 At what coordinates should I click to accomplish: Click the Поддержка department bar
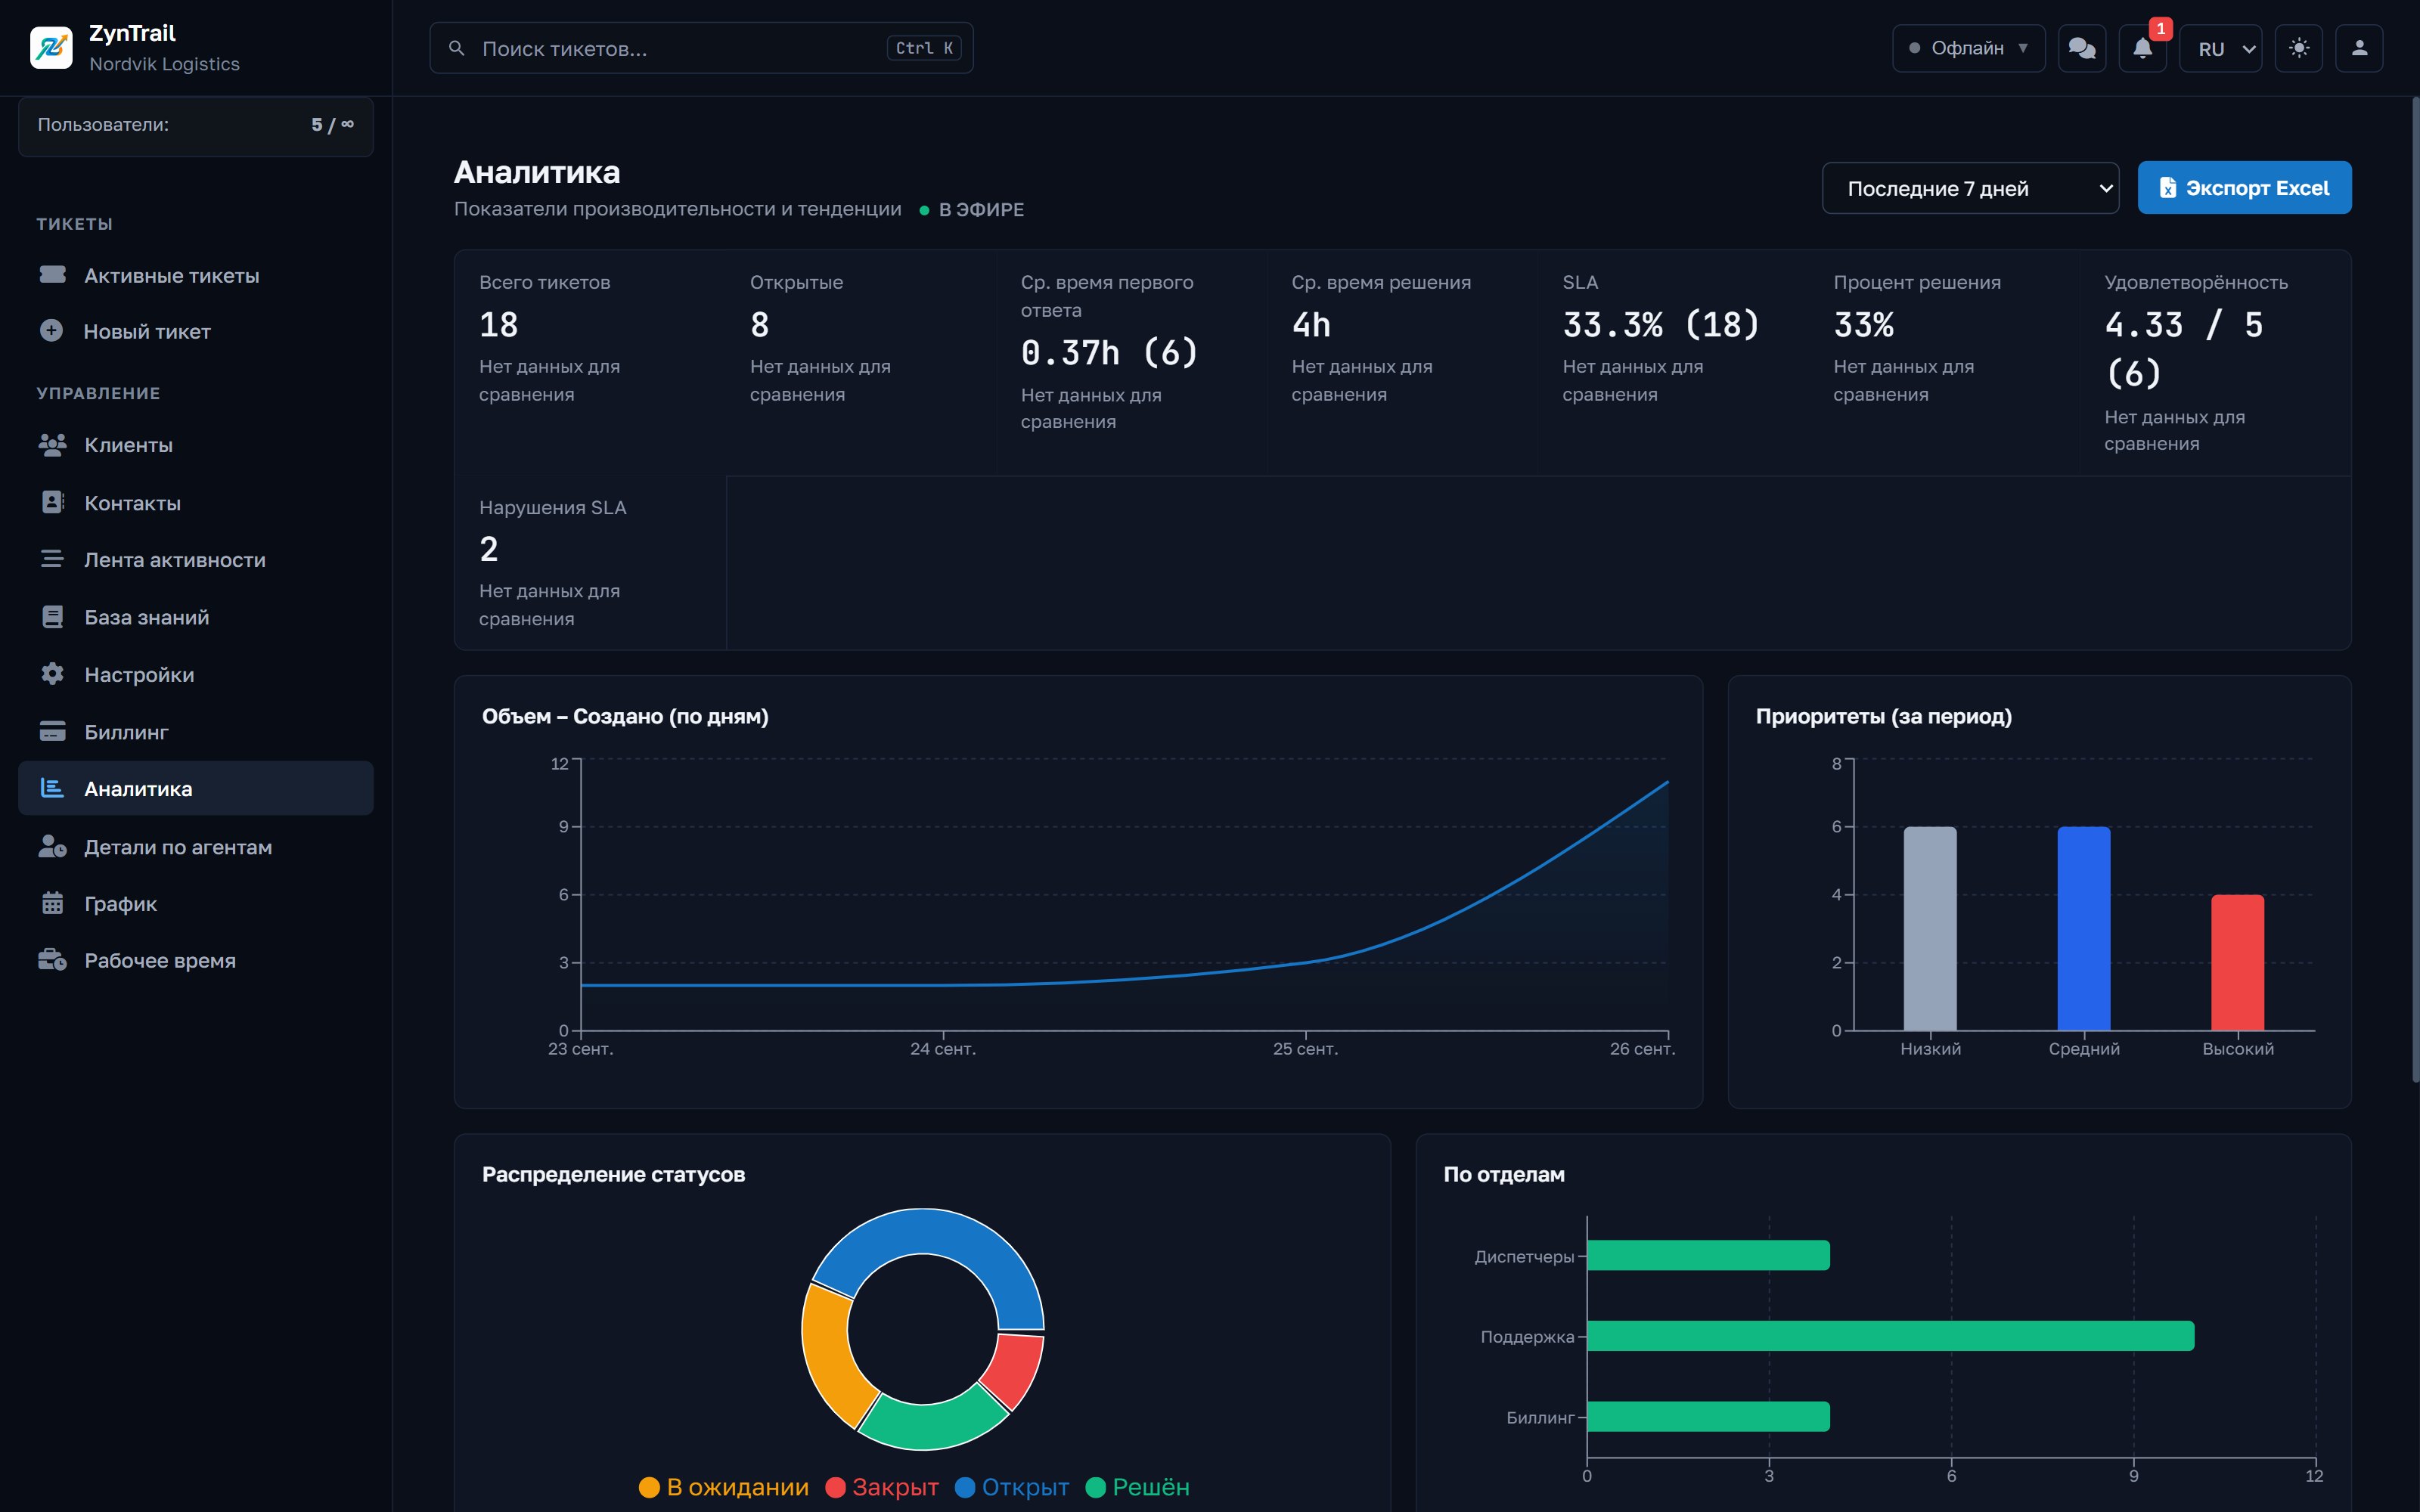pos(1890,1336)
